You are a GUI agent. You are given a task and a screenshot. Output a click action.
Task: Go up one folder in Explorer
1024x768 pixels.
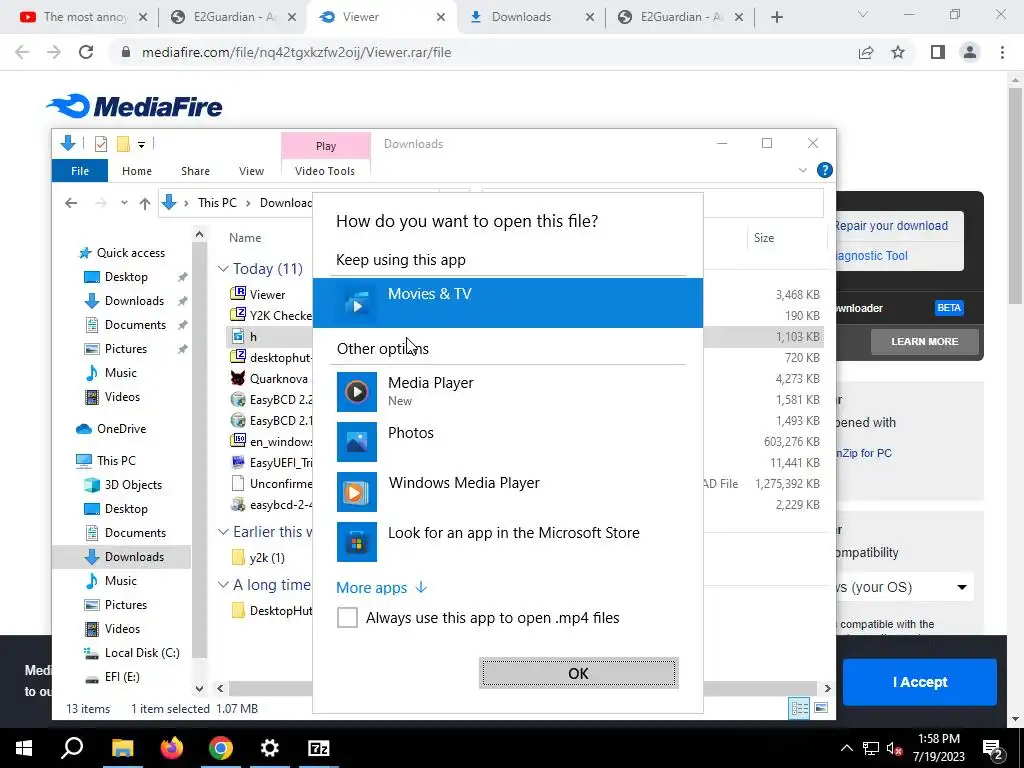pos(145,203)
